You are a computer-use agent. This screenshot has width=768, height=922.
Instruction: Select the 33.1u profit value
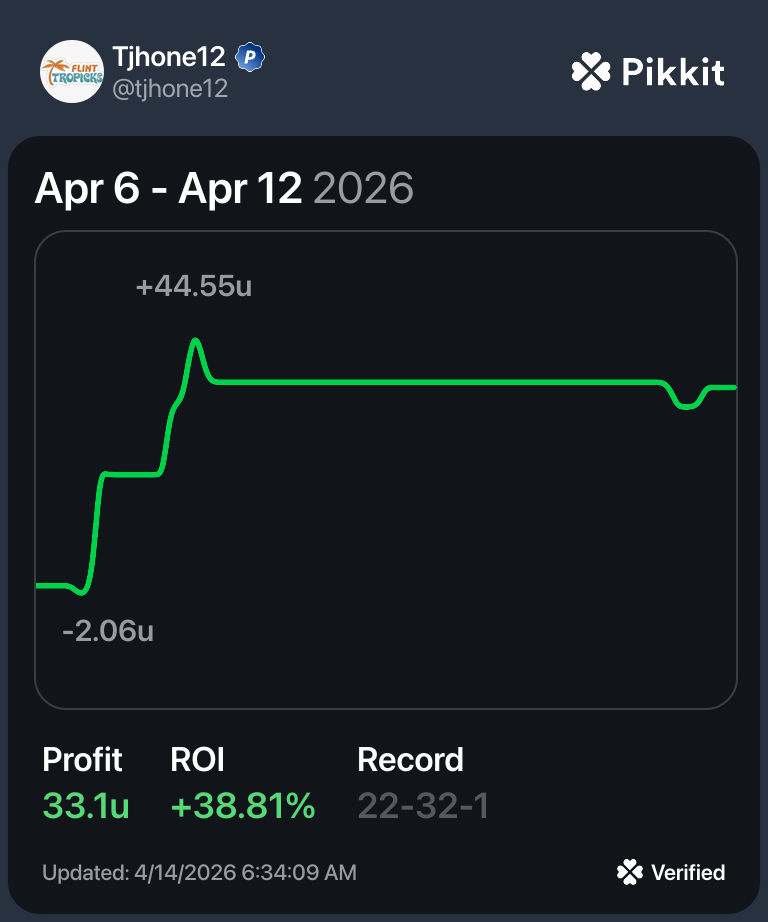tap(86, 805)
